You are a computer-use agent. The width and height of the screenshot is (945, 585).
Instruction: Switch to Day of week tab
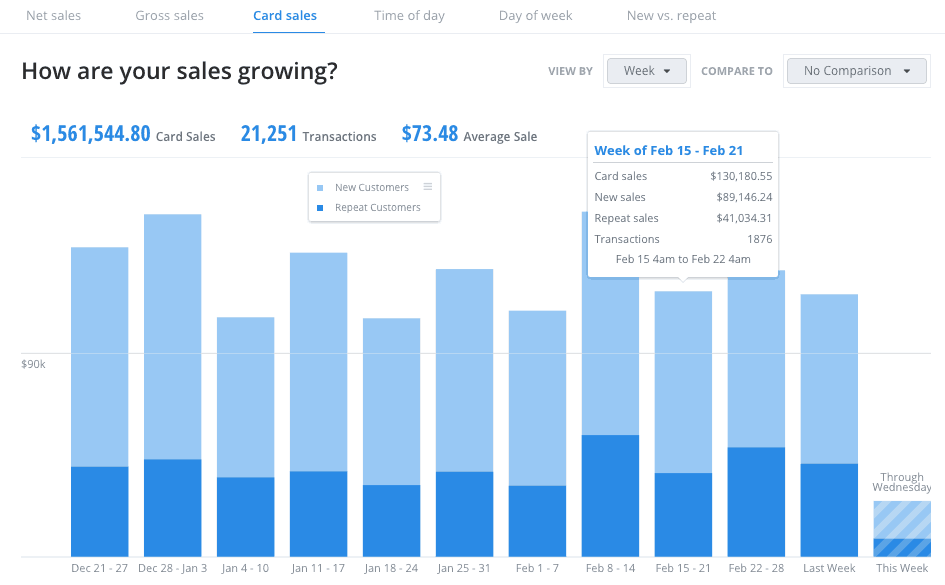[535, 16]
